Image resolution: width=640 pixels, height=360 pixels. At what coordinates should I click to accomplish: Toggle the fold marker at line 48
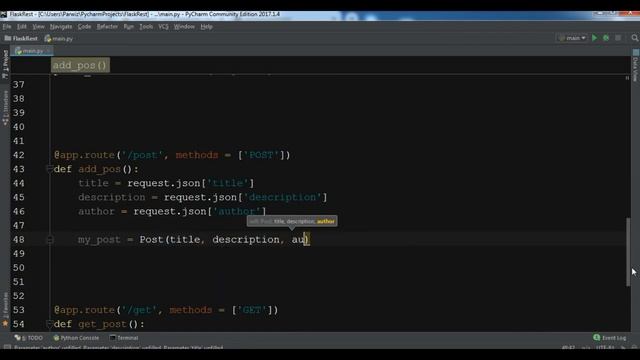coord(49,240)
